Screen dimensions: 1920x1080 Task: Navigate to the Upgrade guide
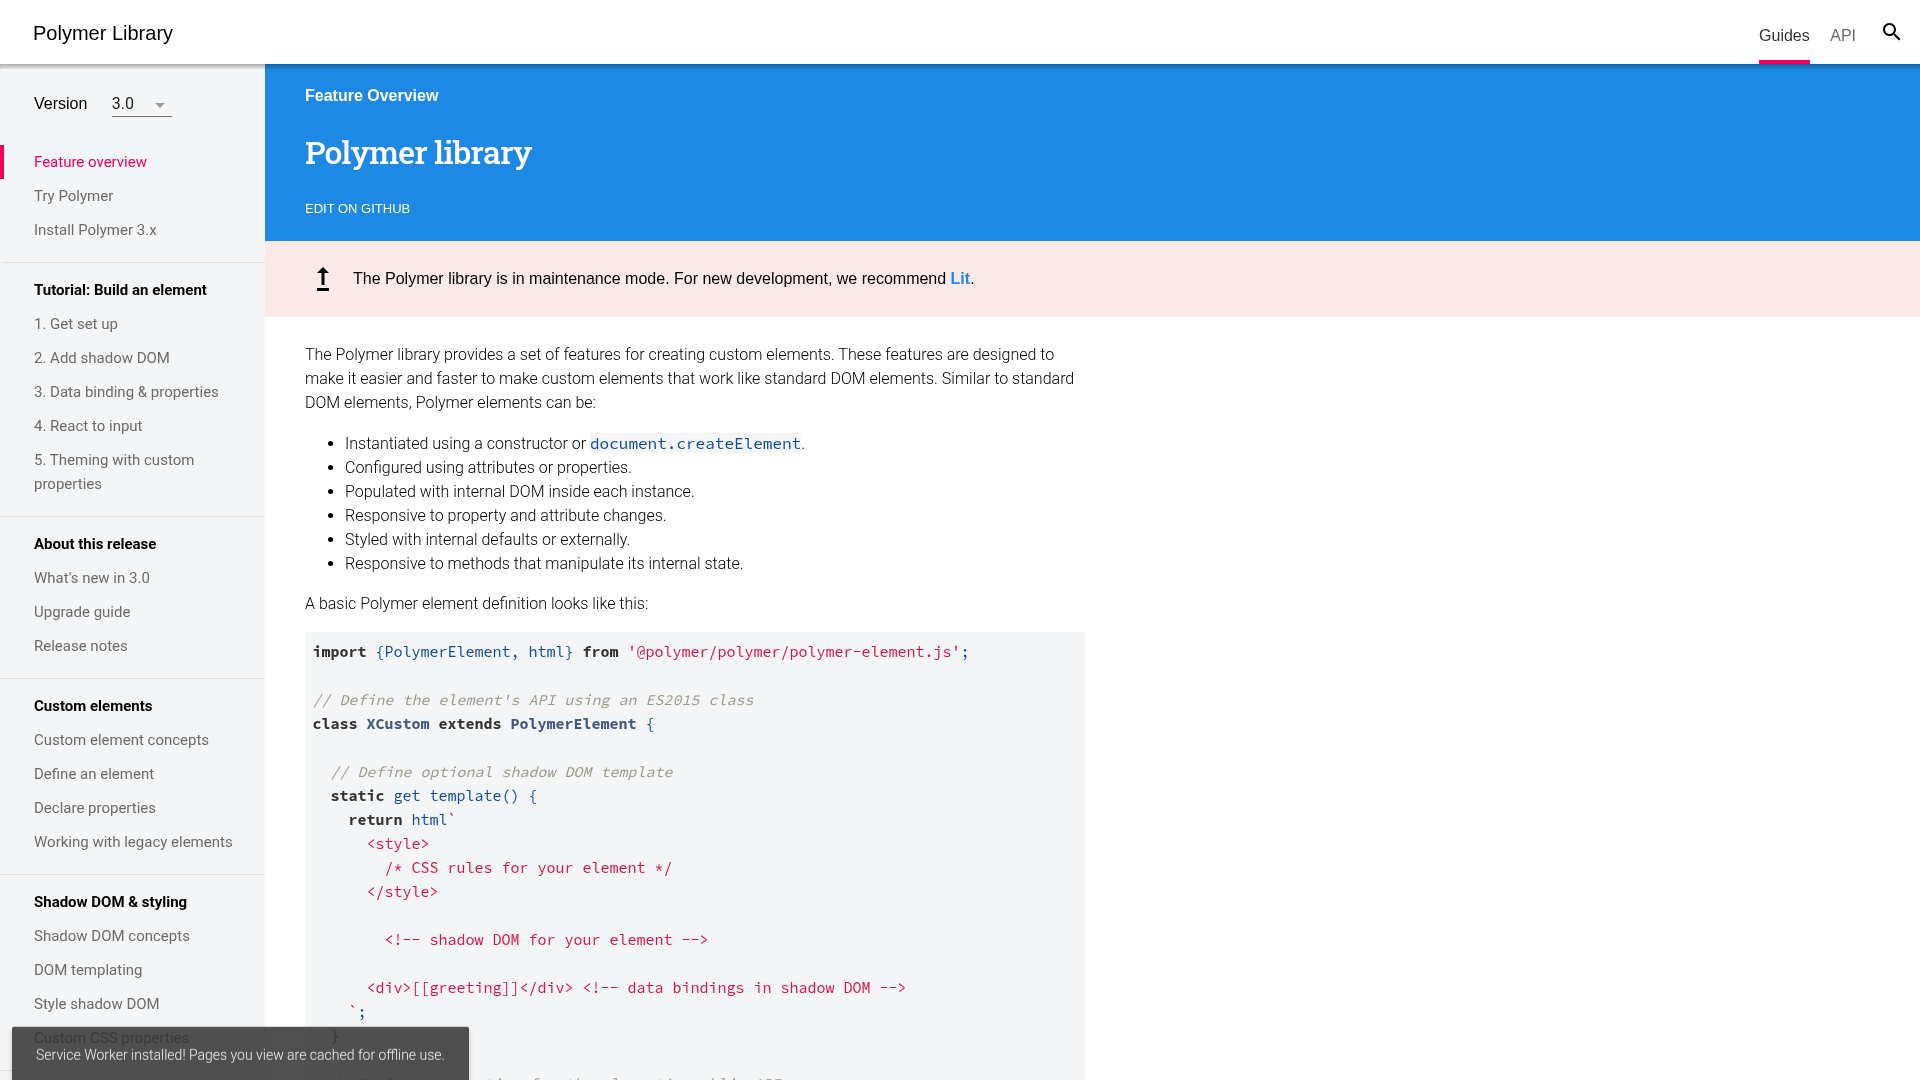point(82,612)
